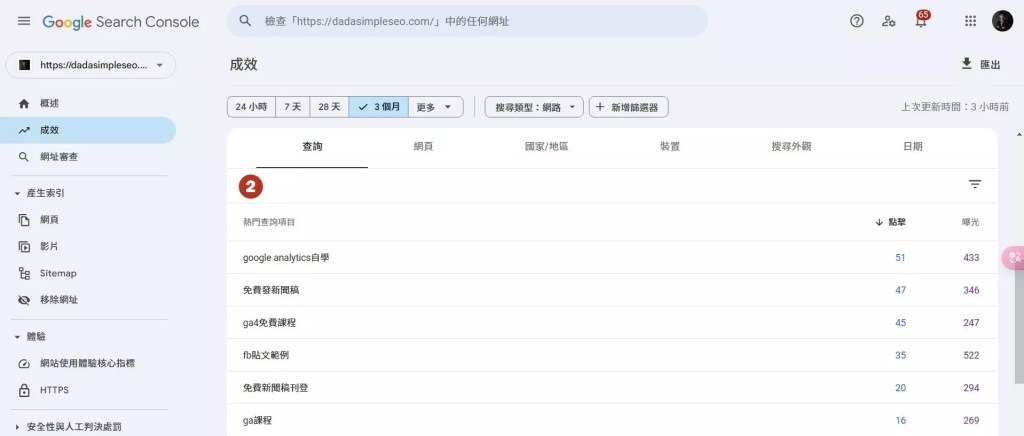Click the Google Search Console logo
Viewport: 1024px width, 436px height.
coord(121,22)
